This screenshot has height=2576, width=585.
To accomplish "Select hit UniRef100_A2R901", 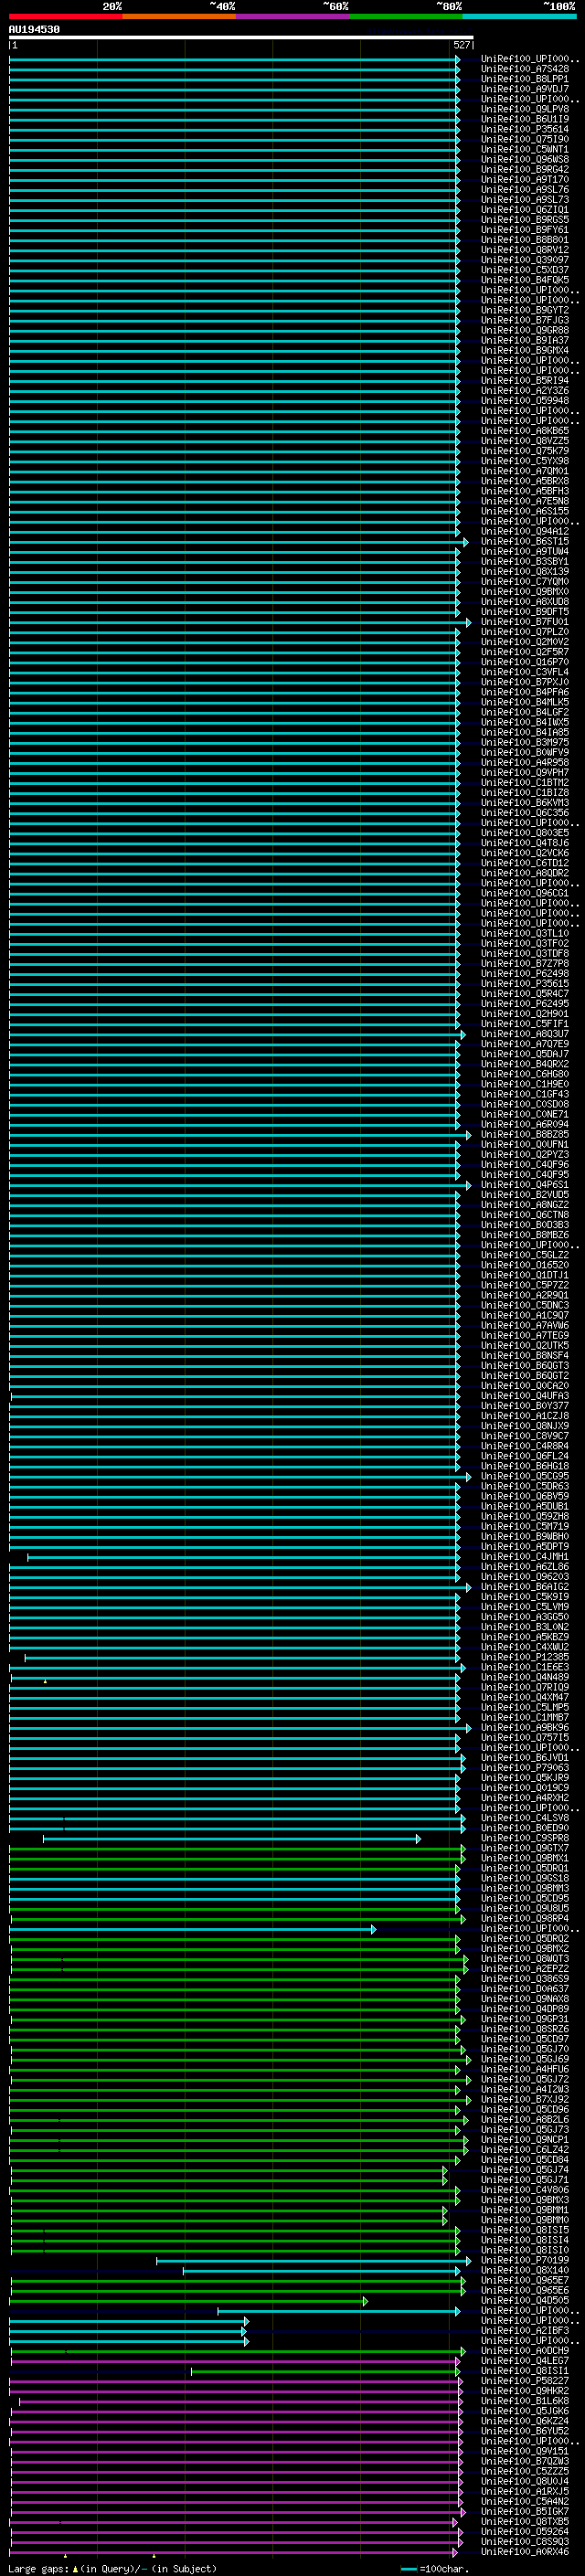I will click(x=525, y=1295).
